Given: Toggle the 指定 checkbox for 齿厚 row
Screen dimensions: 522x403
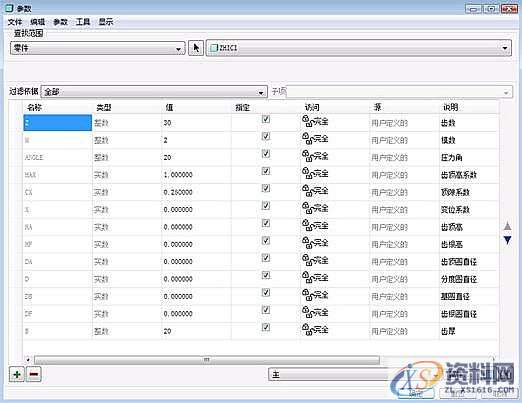Looking at the screenshot, I should [266, 327].
